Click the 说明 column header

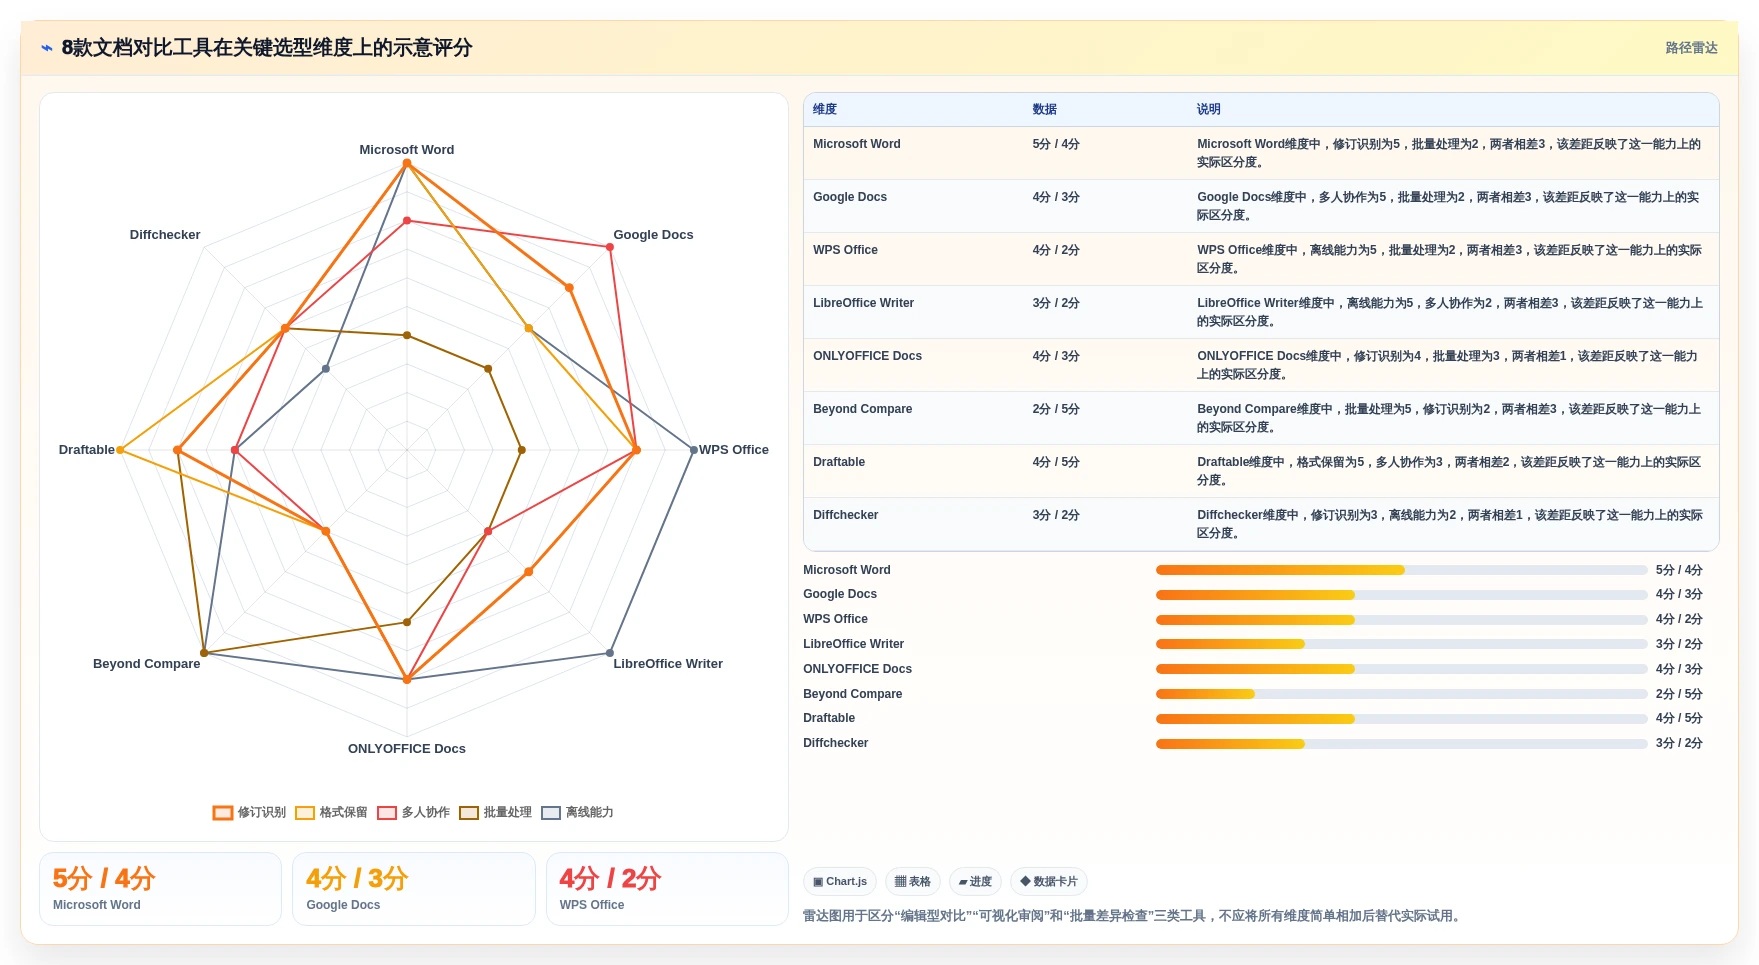pyautogui.click(x=1209, y=109)
